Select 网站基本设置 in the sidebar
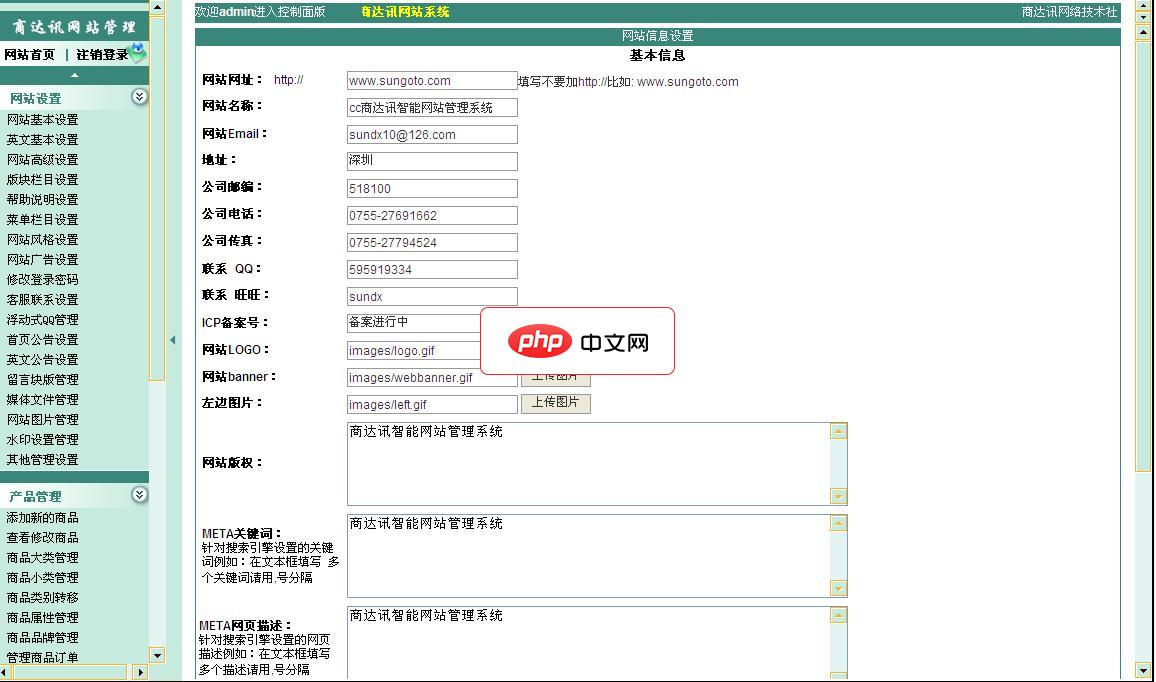 coord(40,119)
